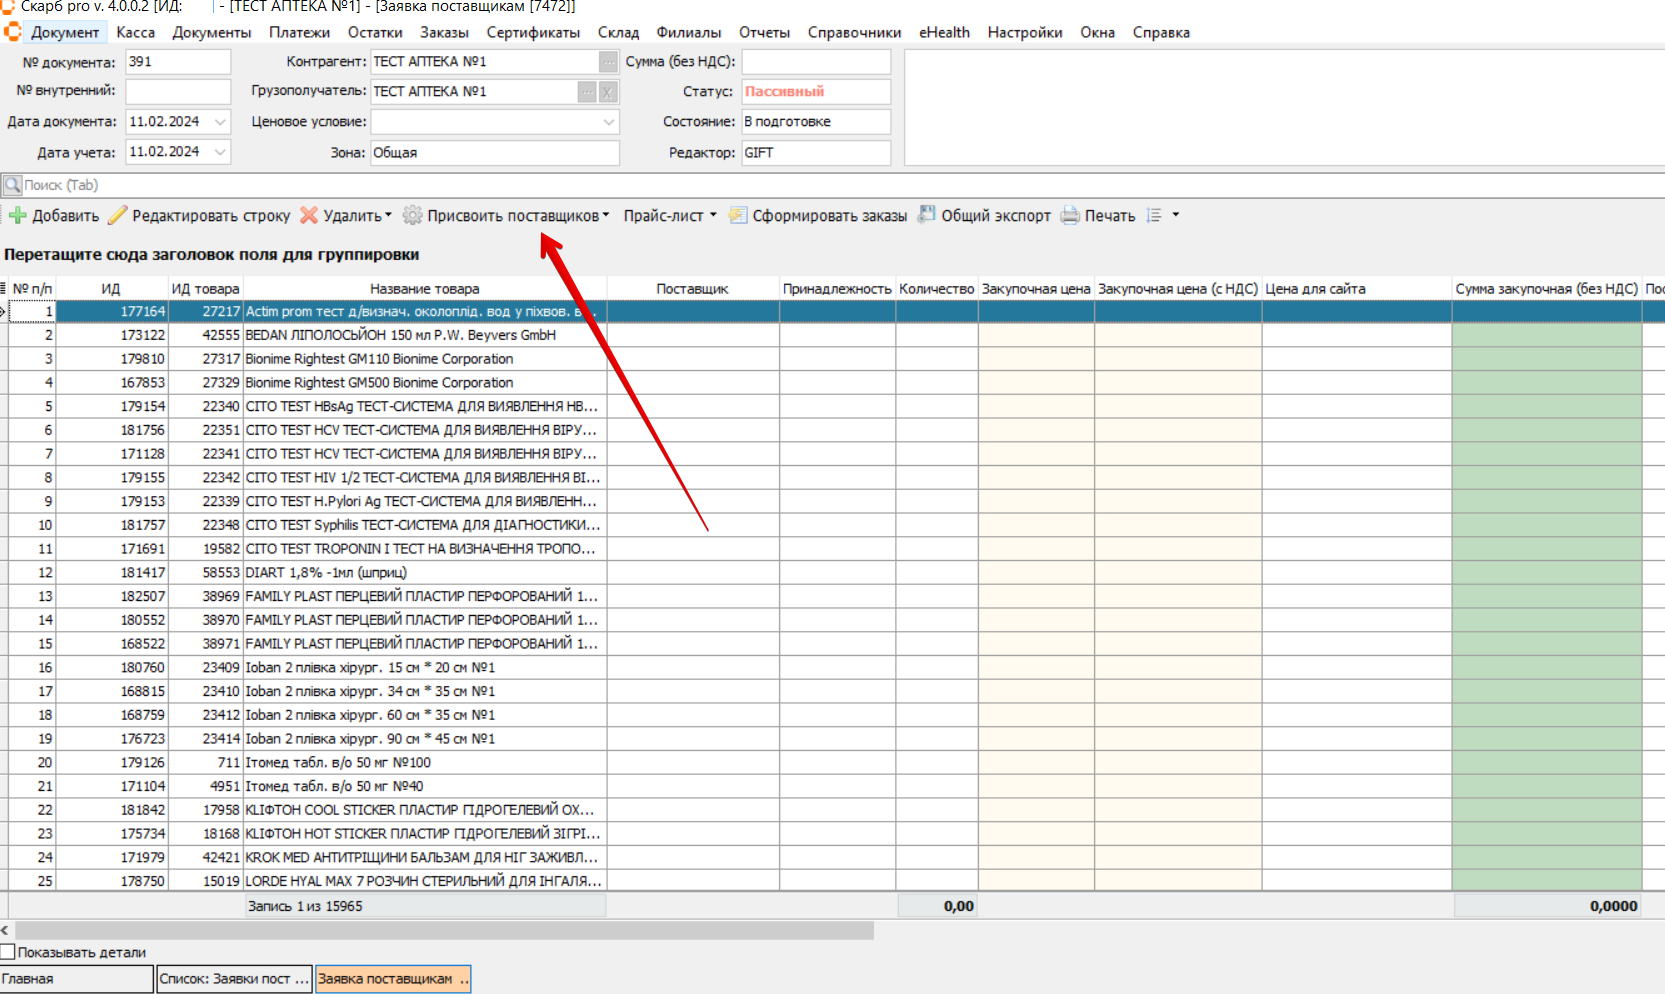Click the printer Печать icon
The width and height of the screenshot is (1665, 994).
pos(1070,215)
